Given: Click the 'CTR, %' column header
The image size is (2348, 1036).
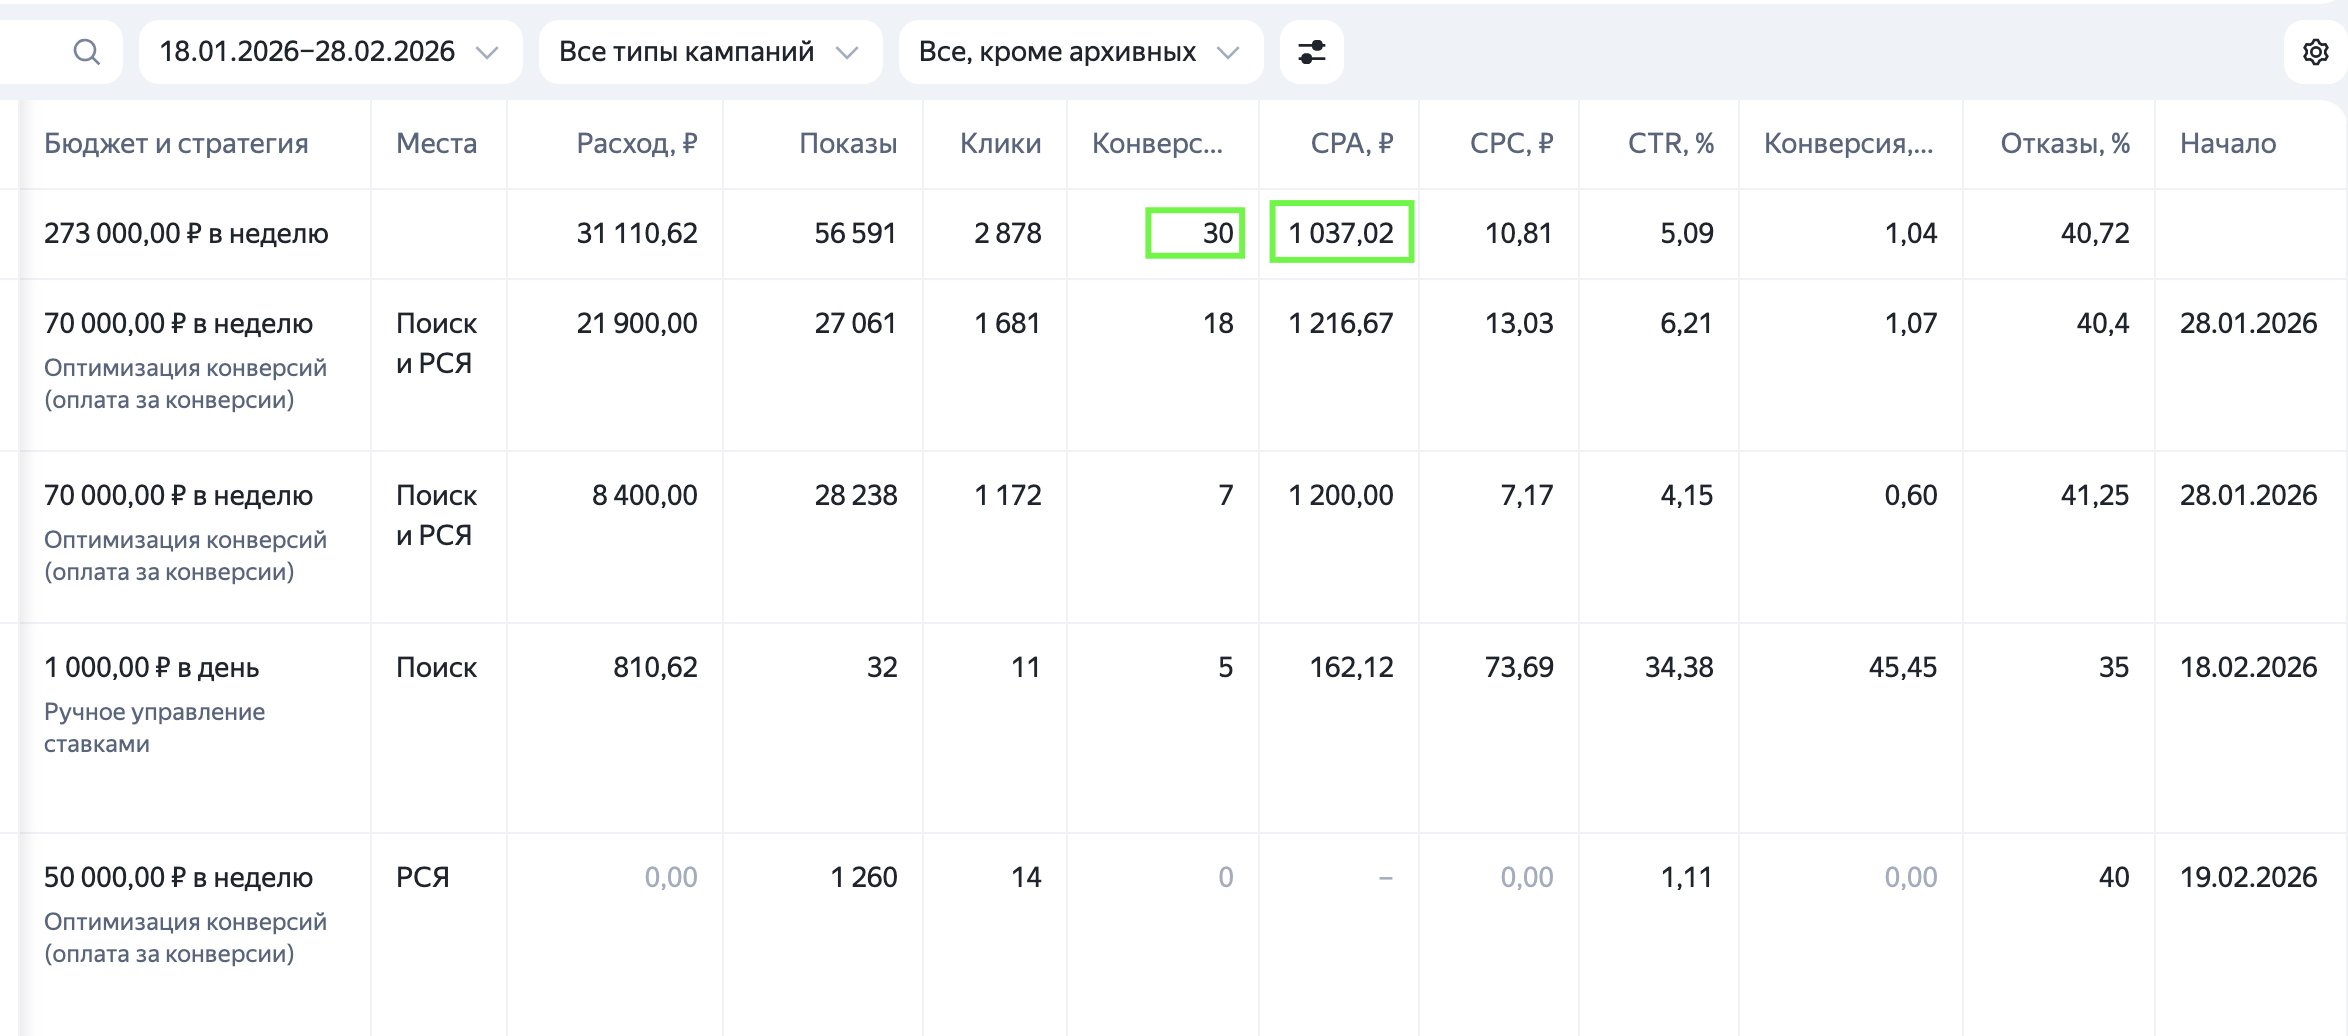Looking at the screenshot, I should (x=1670, y=144).
